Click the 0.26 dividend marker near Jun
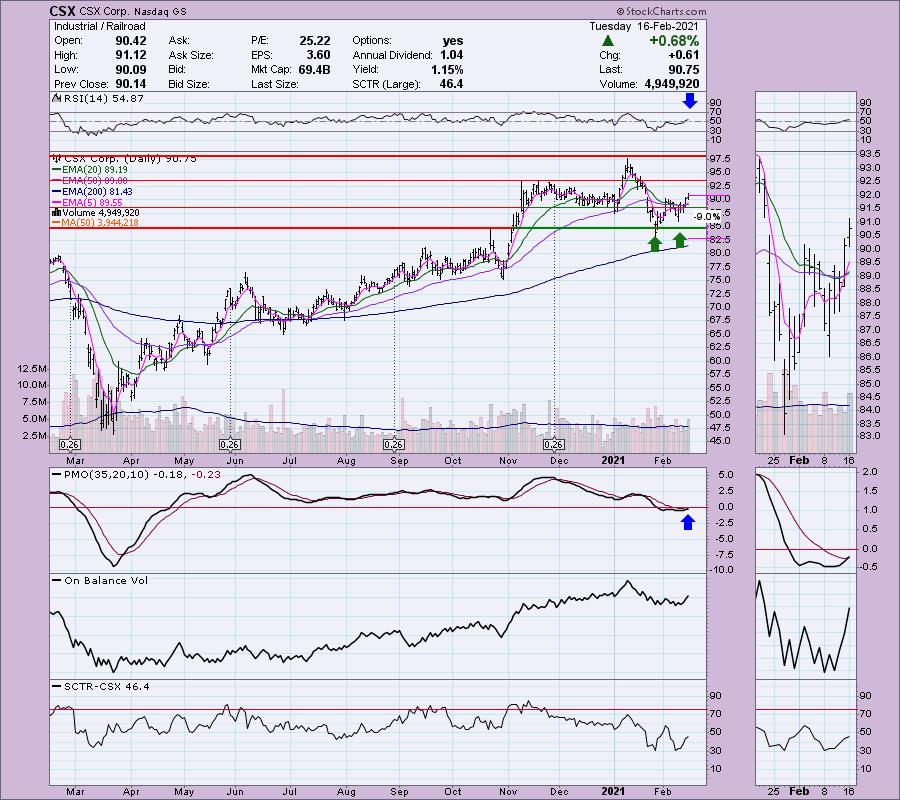900x800 pixels. [x=230, y=445]
